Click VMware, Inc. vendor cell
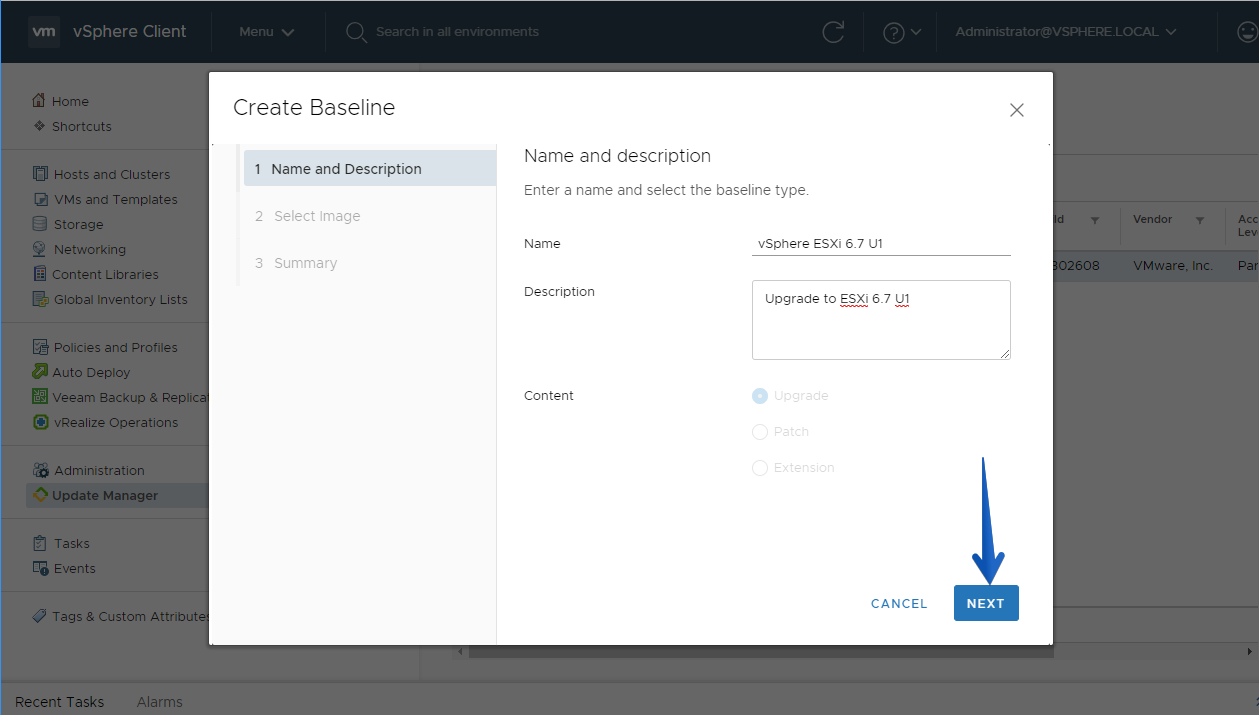1259x715 pixels. coord(1173,266)
